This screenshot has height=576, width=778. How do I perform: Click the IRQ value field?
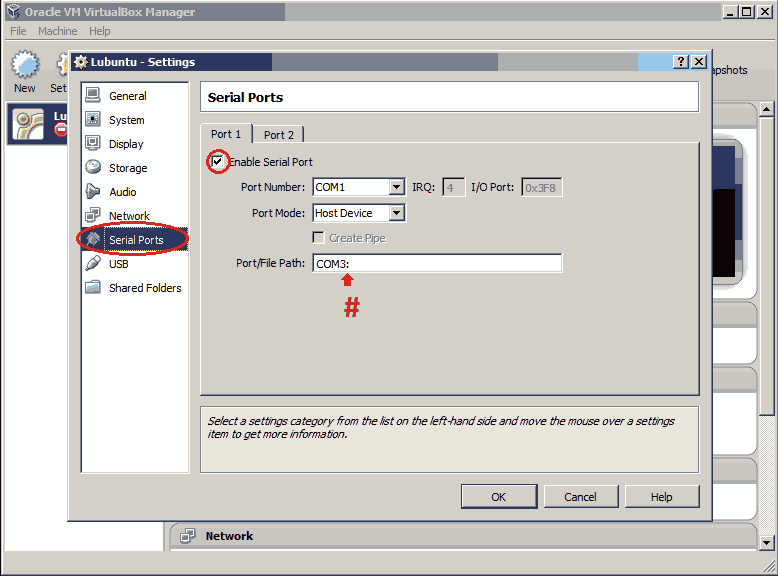(454, 188)
